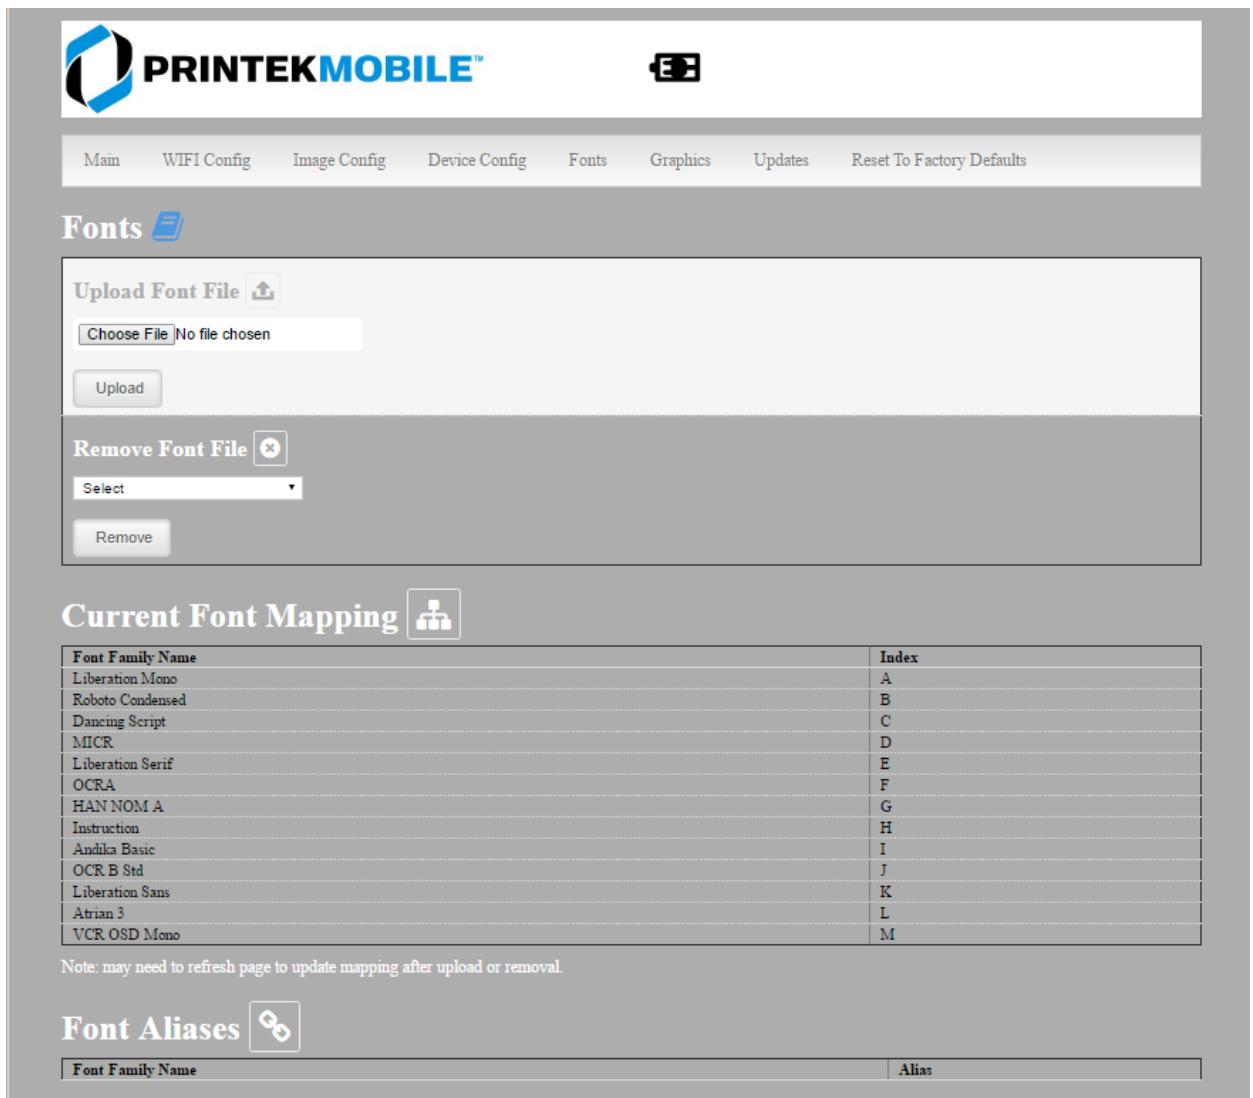Screen dimensions: 1253x1098
Task: Click the HAN NOM A row
Action: tap(631, 806)
